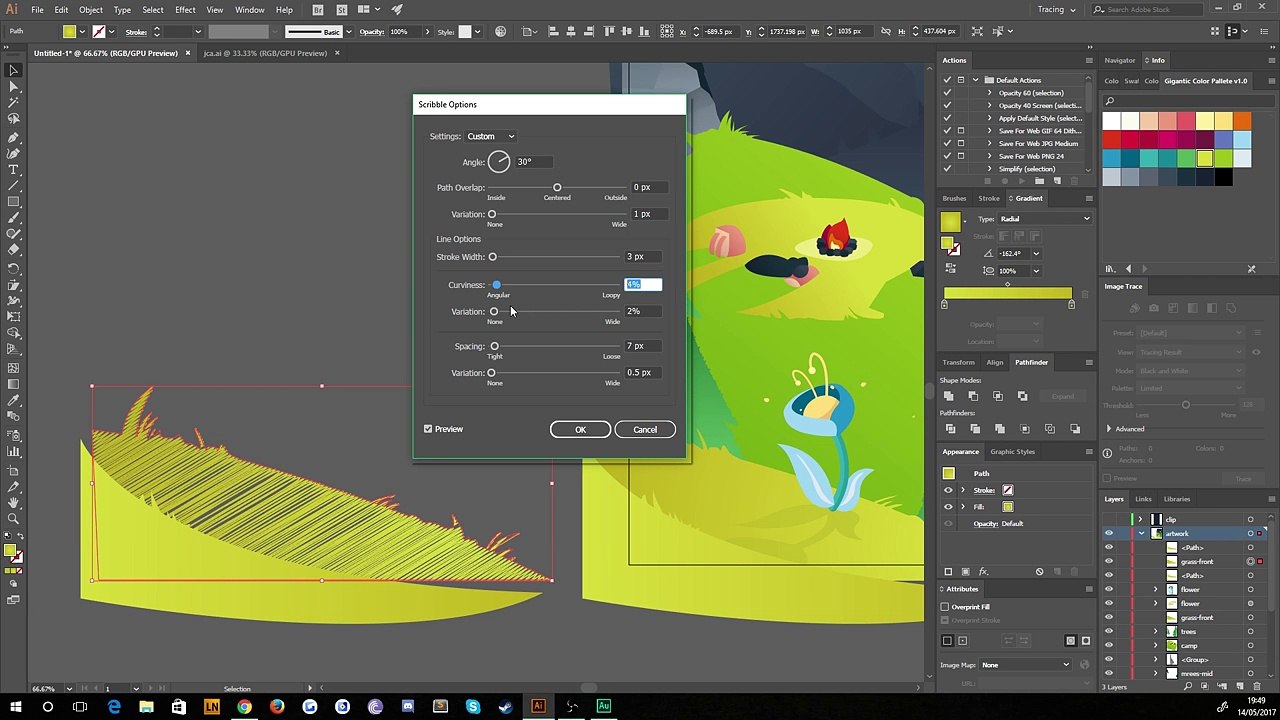Click the Intersect shape mode icon
The image size is (1280, 720).
998,396
